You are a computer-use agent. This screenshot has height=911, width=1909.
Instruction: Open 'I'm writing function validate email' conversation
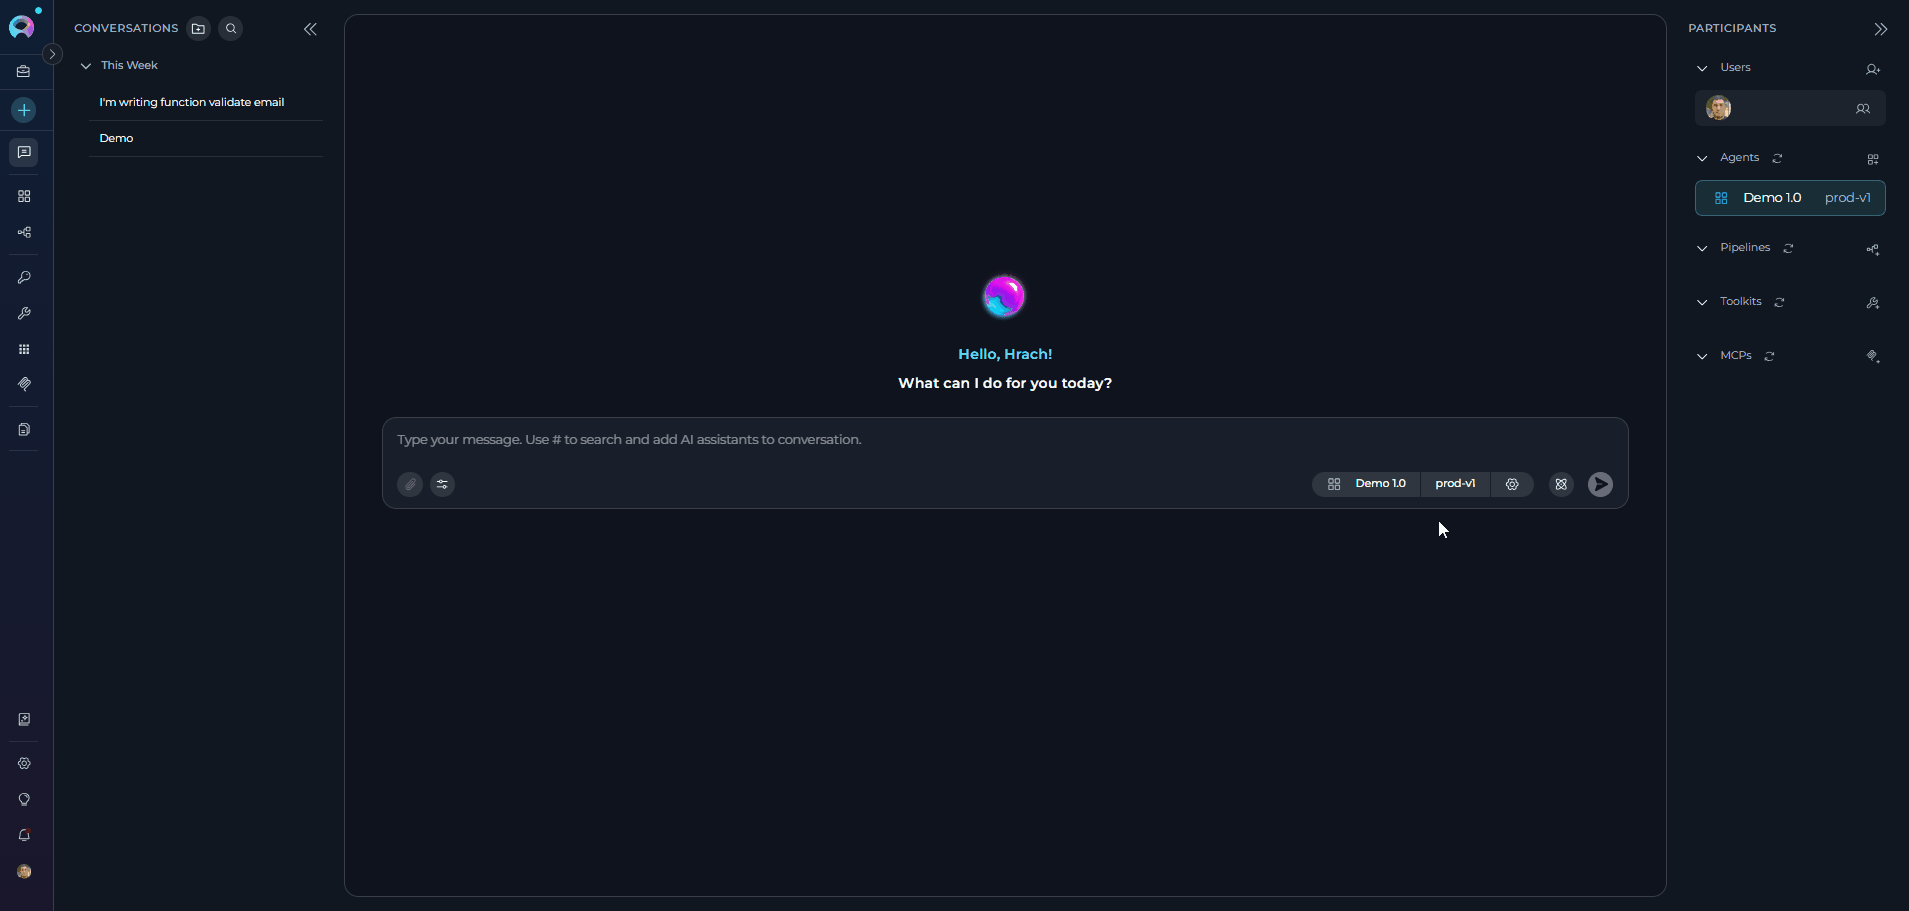coord(191,102)
